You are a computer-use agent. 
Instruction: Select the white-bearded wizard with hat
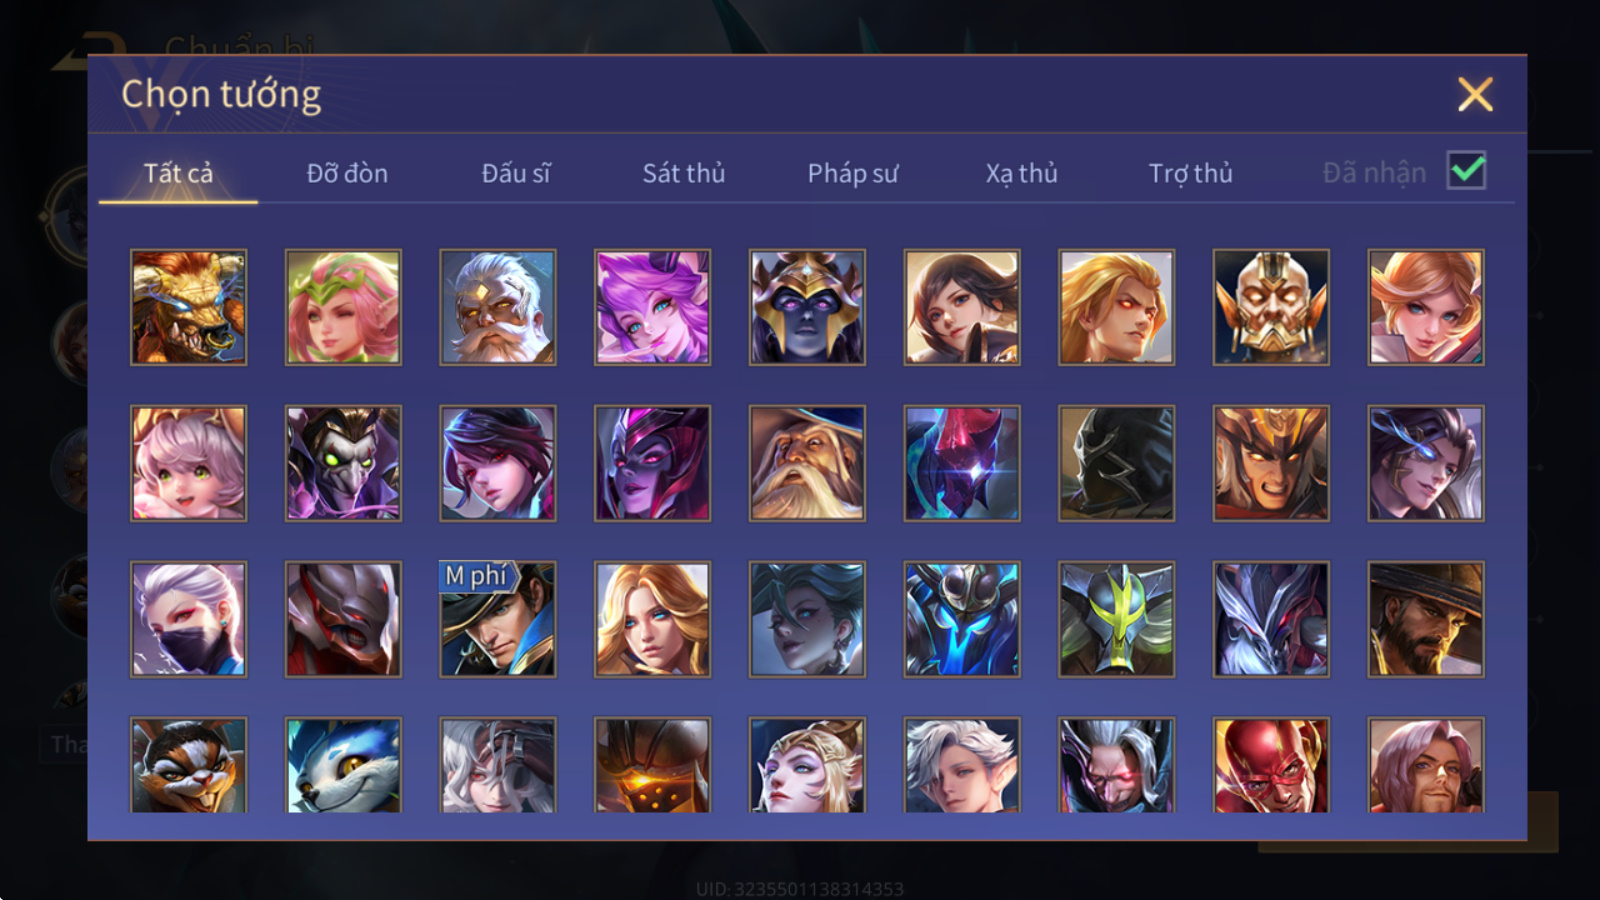pyautogui.click(x=807, y=463)
